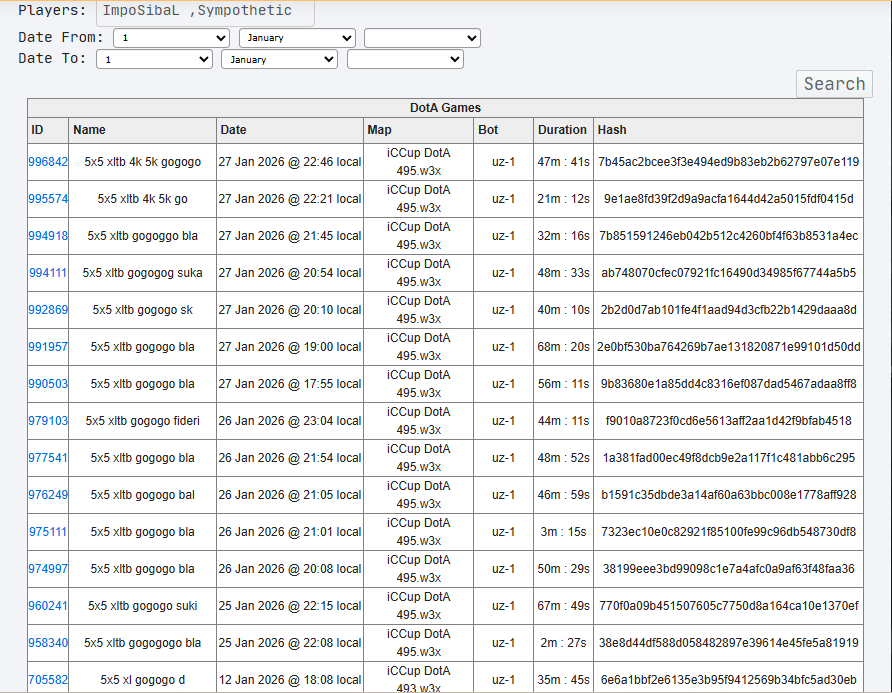Click date '27 Jan 2026 @ 22:46 local'

(x=290, y=162)
